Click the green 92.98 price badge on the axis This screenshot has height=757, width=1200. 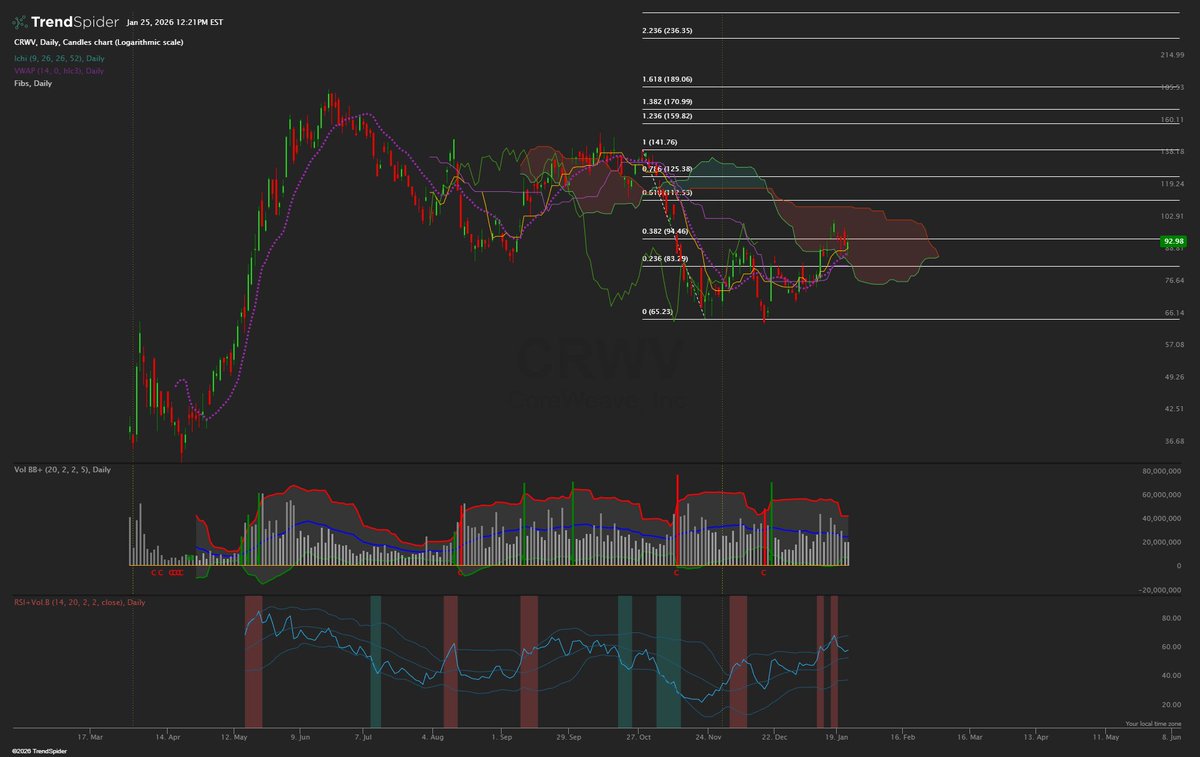click(x=1173, y=240)
